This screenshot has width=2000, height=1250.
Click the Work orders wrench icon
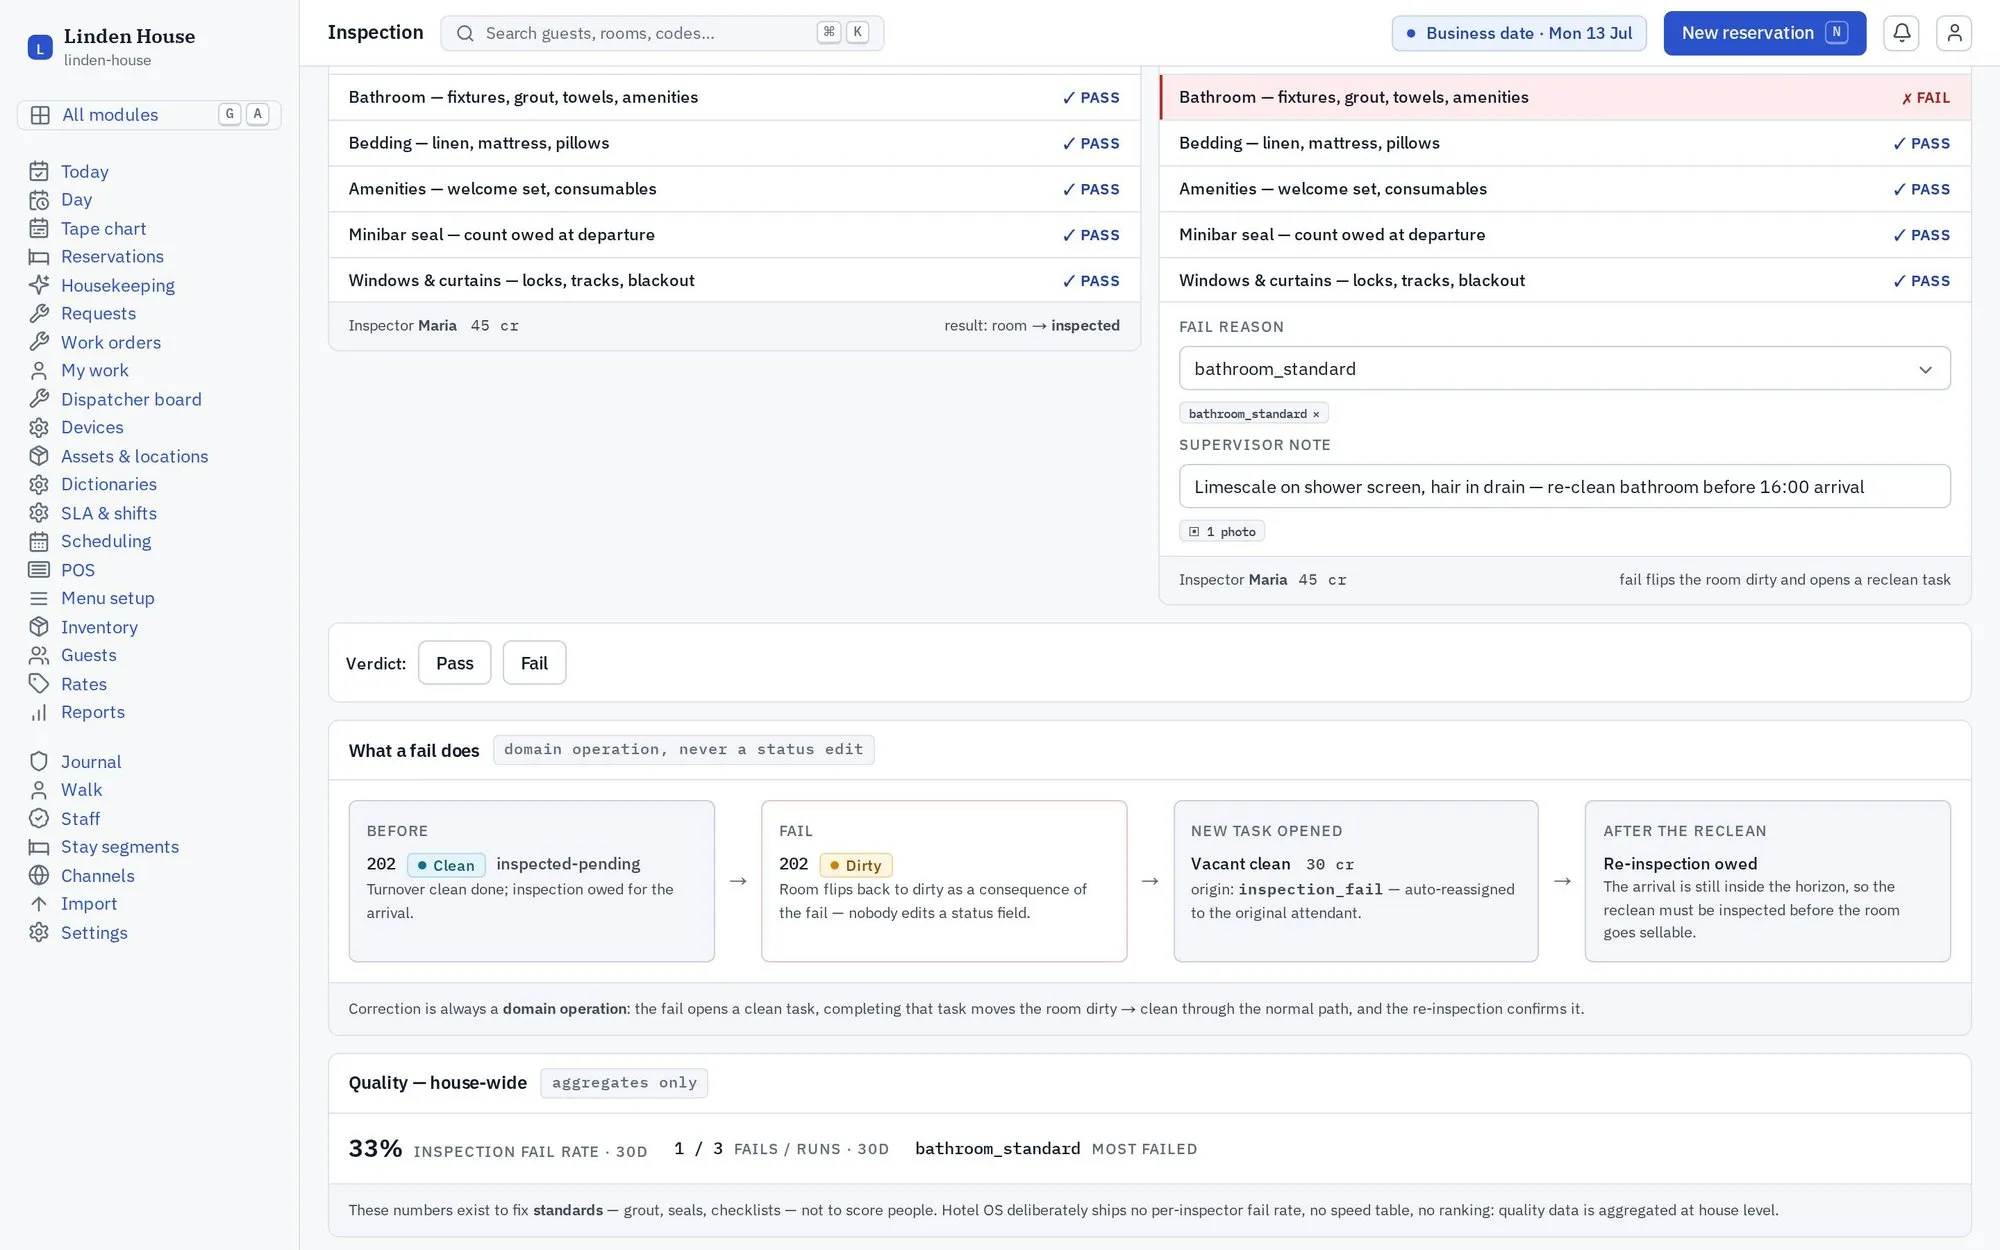(39, 342)
